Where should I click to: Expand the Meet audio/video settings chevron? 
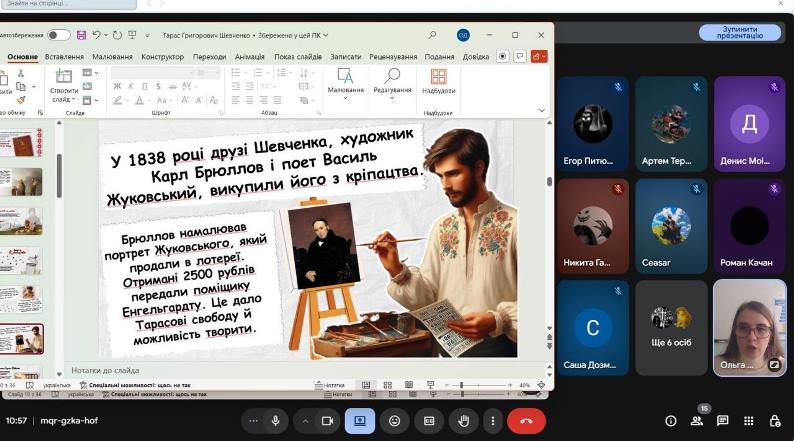[x=305, y=421]
